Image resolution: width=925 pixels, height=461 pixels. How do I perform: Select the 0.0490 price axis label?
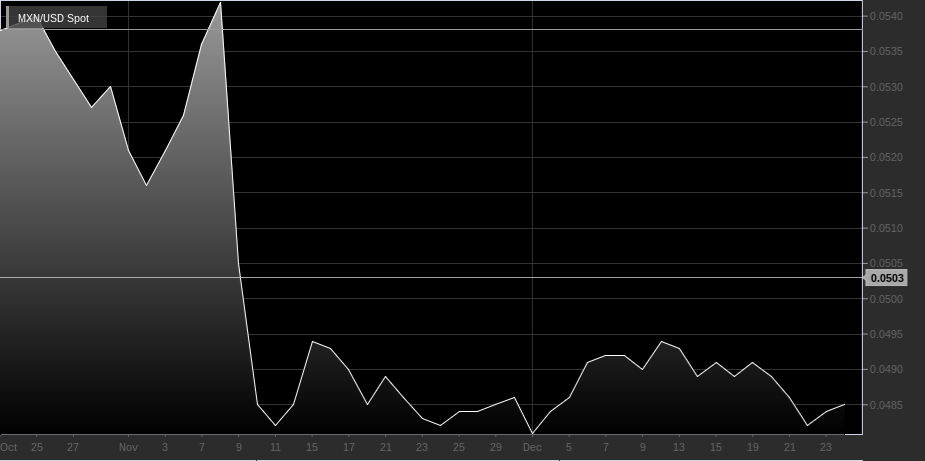point(887,370)
